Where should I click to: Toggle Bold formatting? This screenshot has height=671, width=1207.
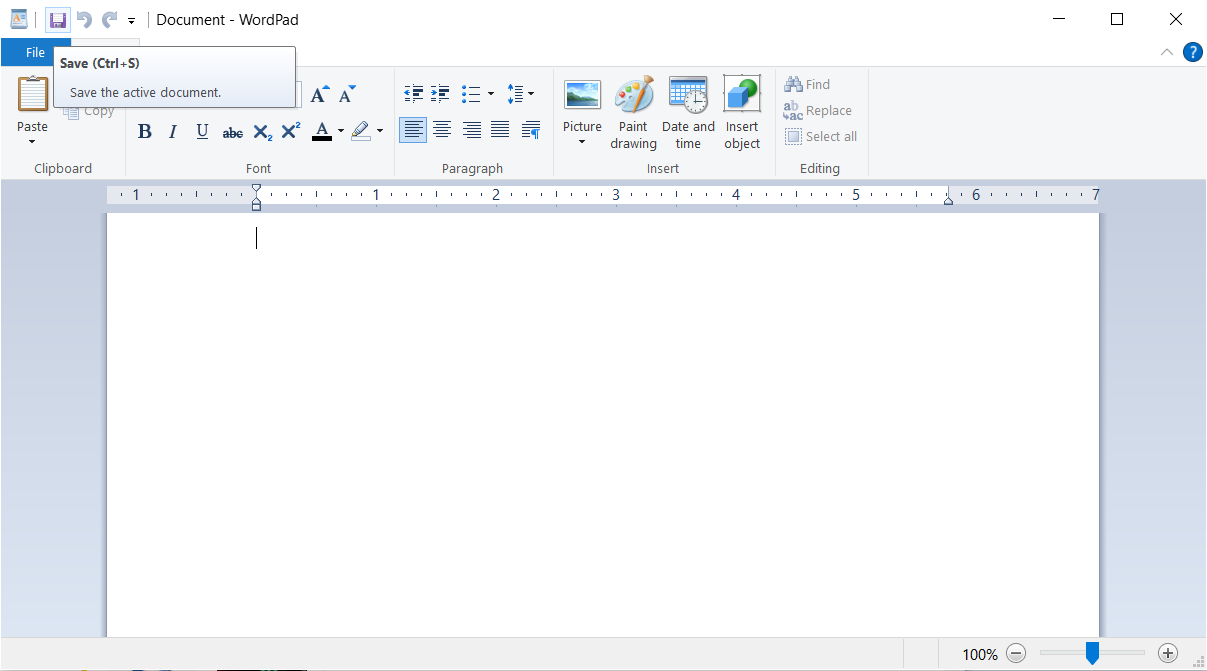145,131
